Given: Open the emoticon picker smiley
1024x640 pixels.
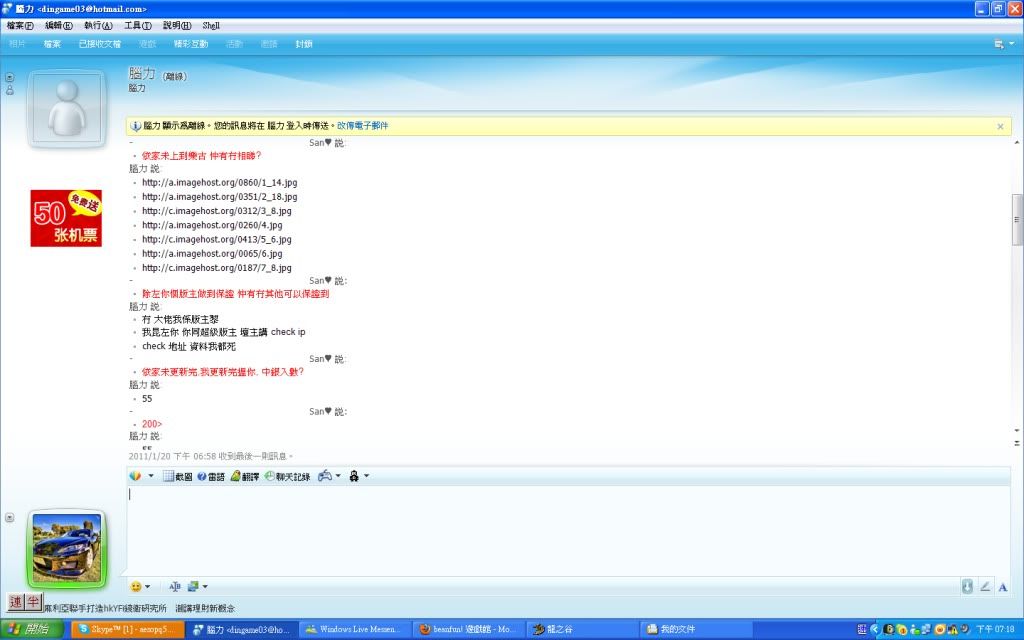Looking at the screenshot, I should (136, 586).
